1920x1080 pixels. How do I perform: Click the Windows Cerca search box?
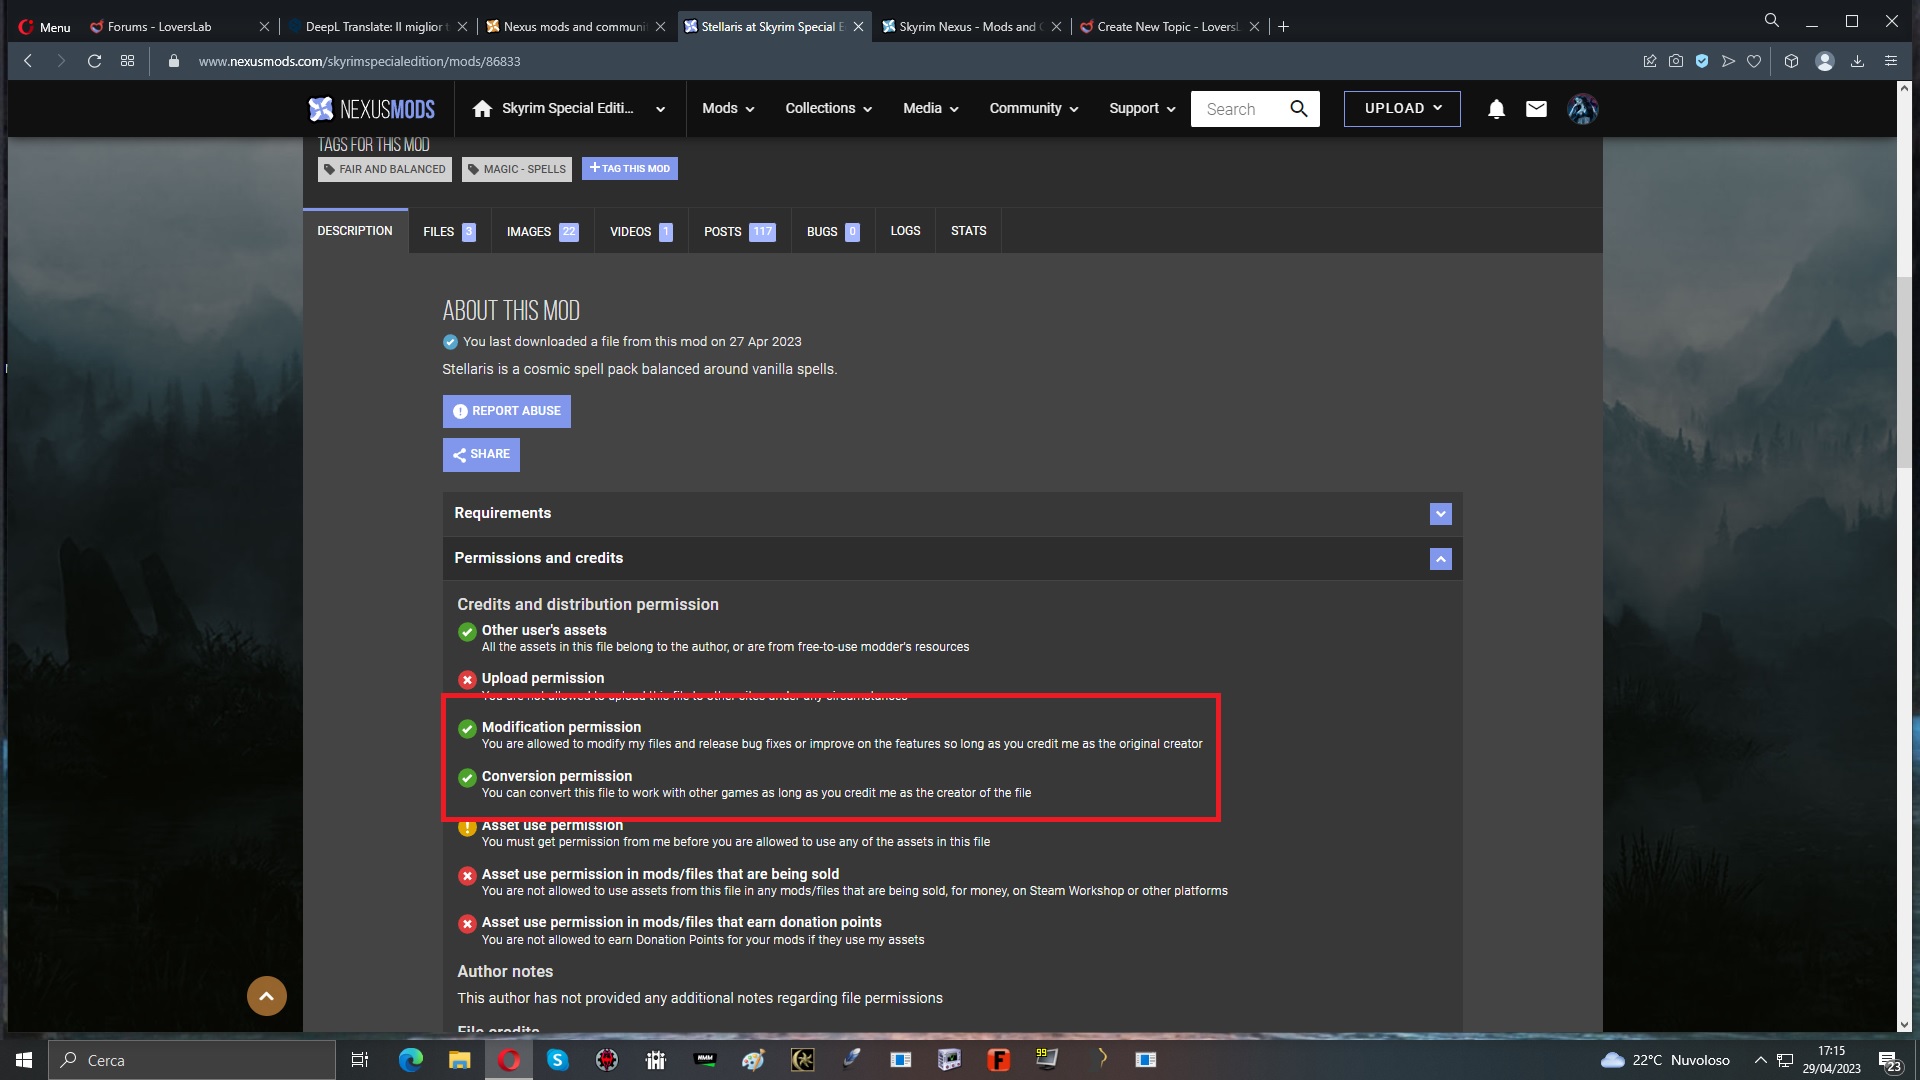point(192,1060)
